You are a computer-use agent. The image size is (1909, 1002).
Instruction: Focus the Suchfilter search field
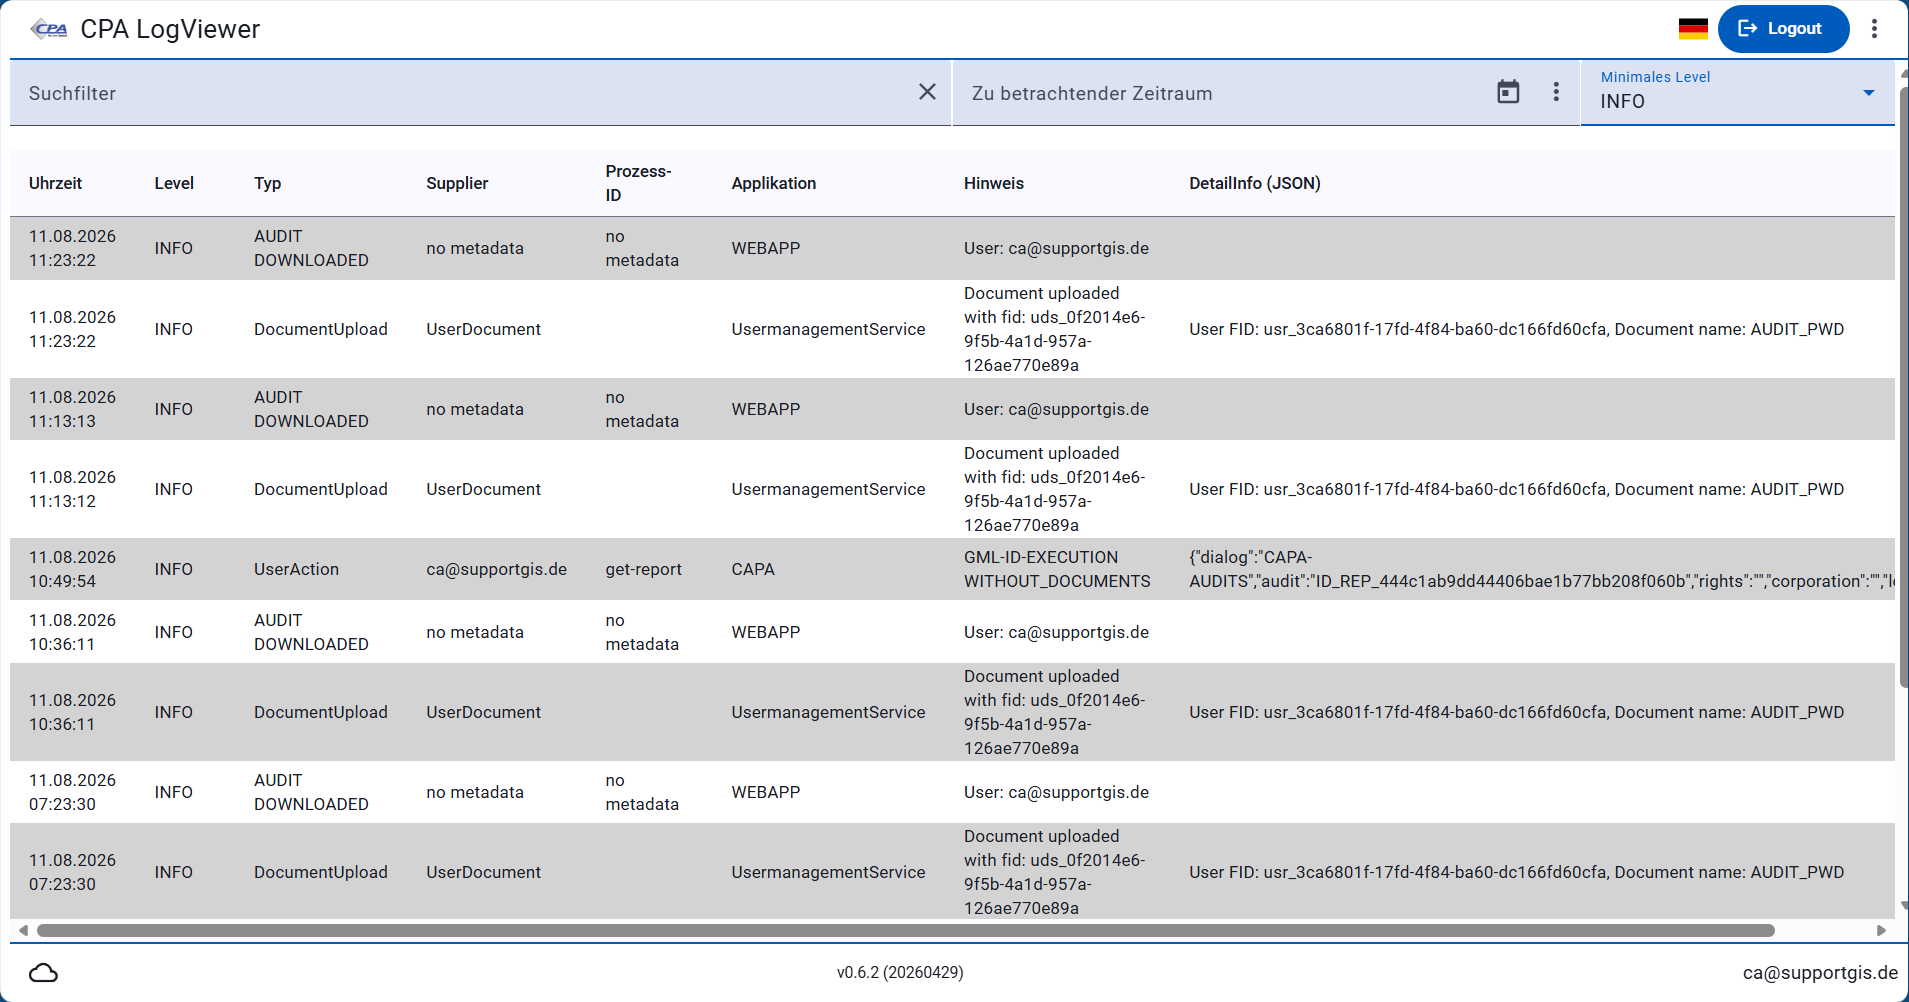pos(465,93)
